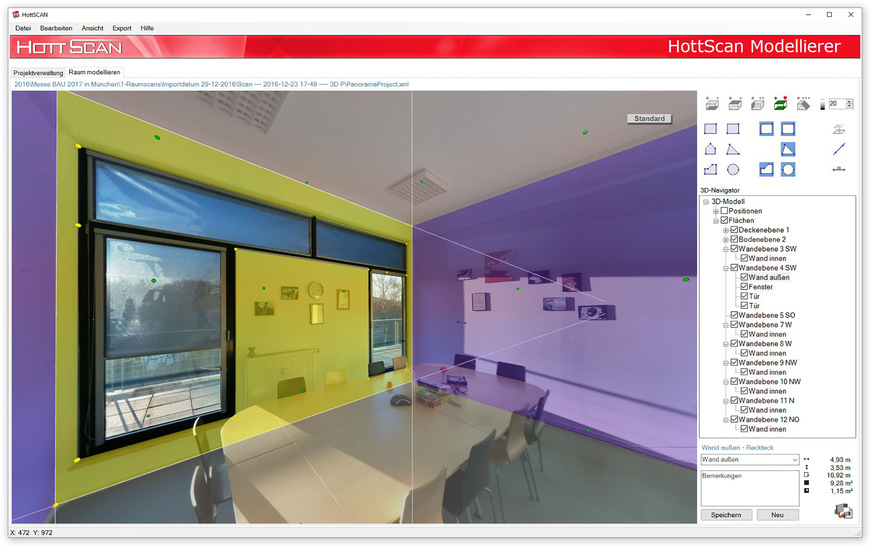Toggle the Wandebene 5 SO checkbox

pyautogui.click(x=734, y=315)
